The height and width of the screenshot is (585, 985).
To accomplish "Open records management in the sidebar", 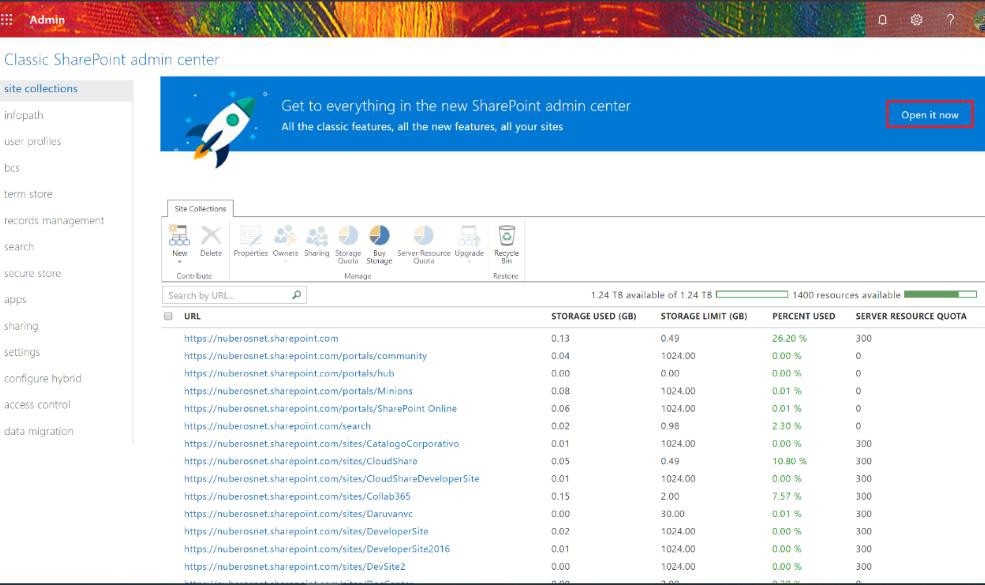I will 54,221.
